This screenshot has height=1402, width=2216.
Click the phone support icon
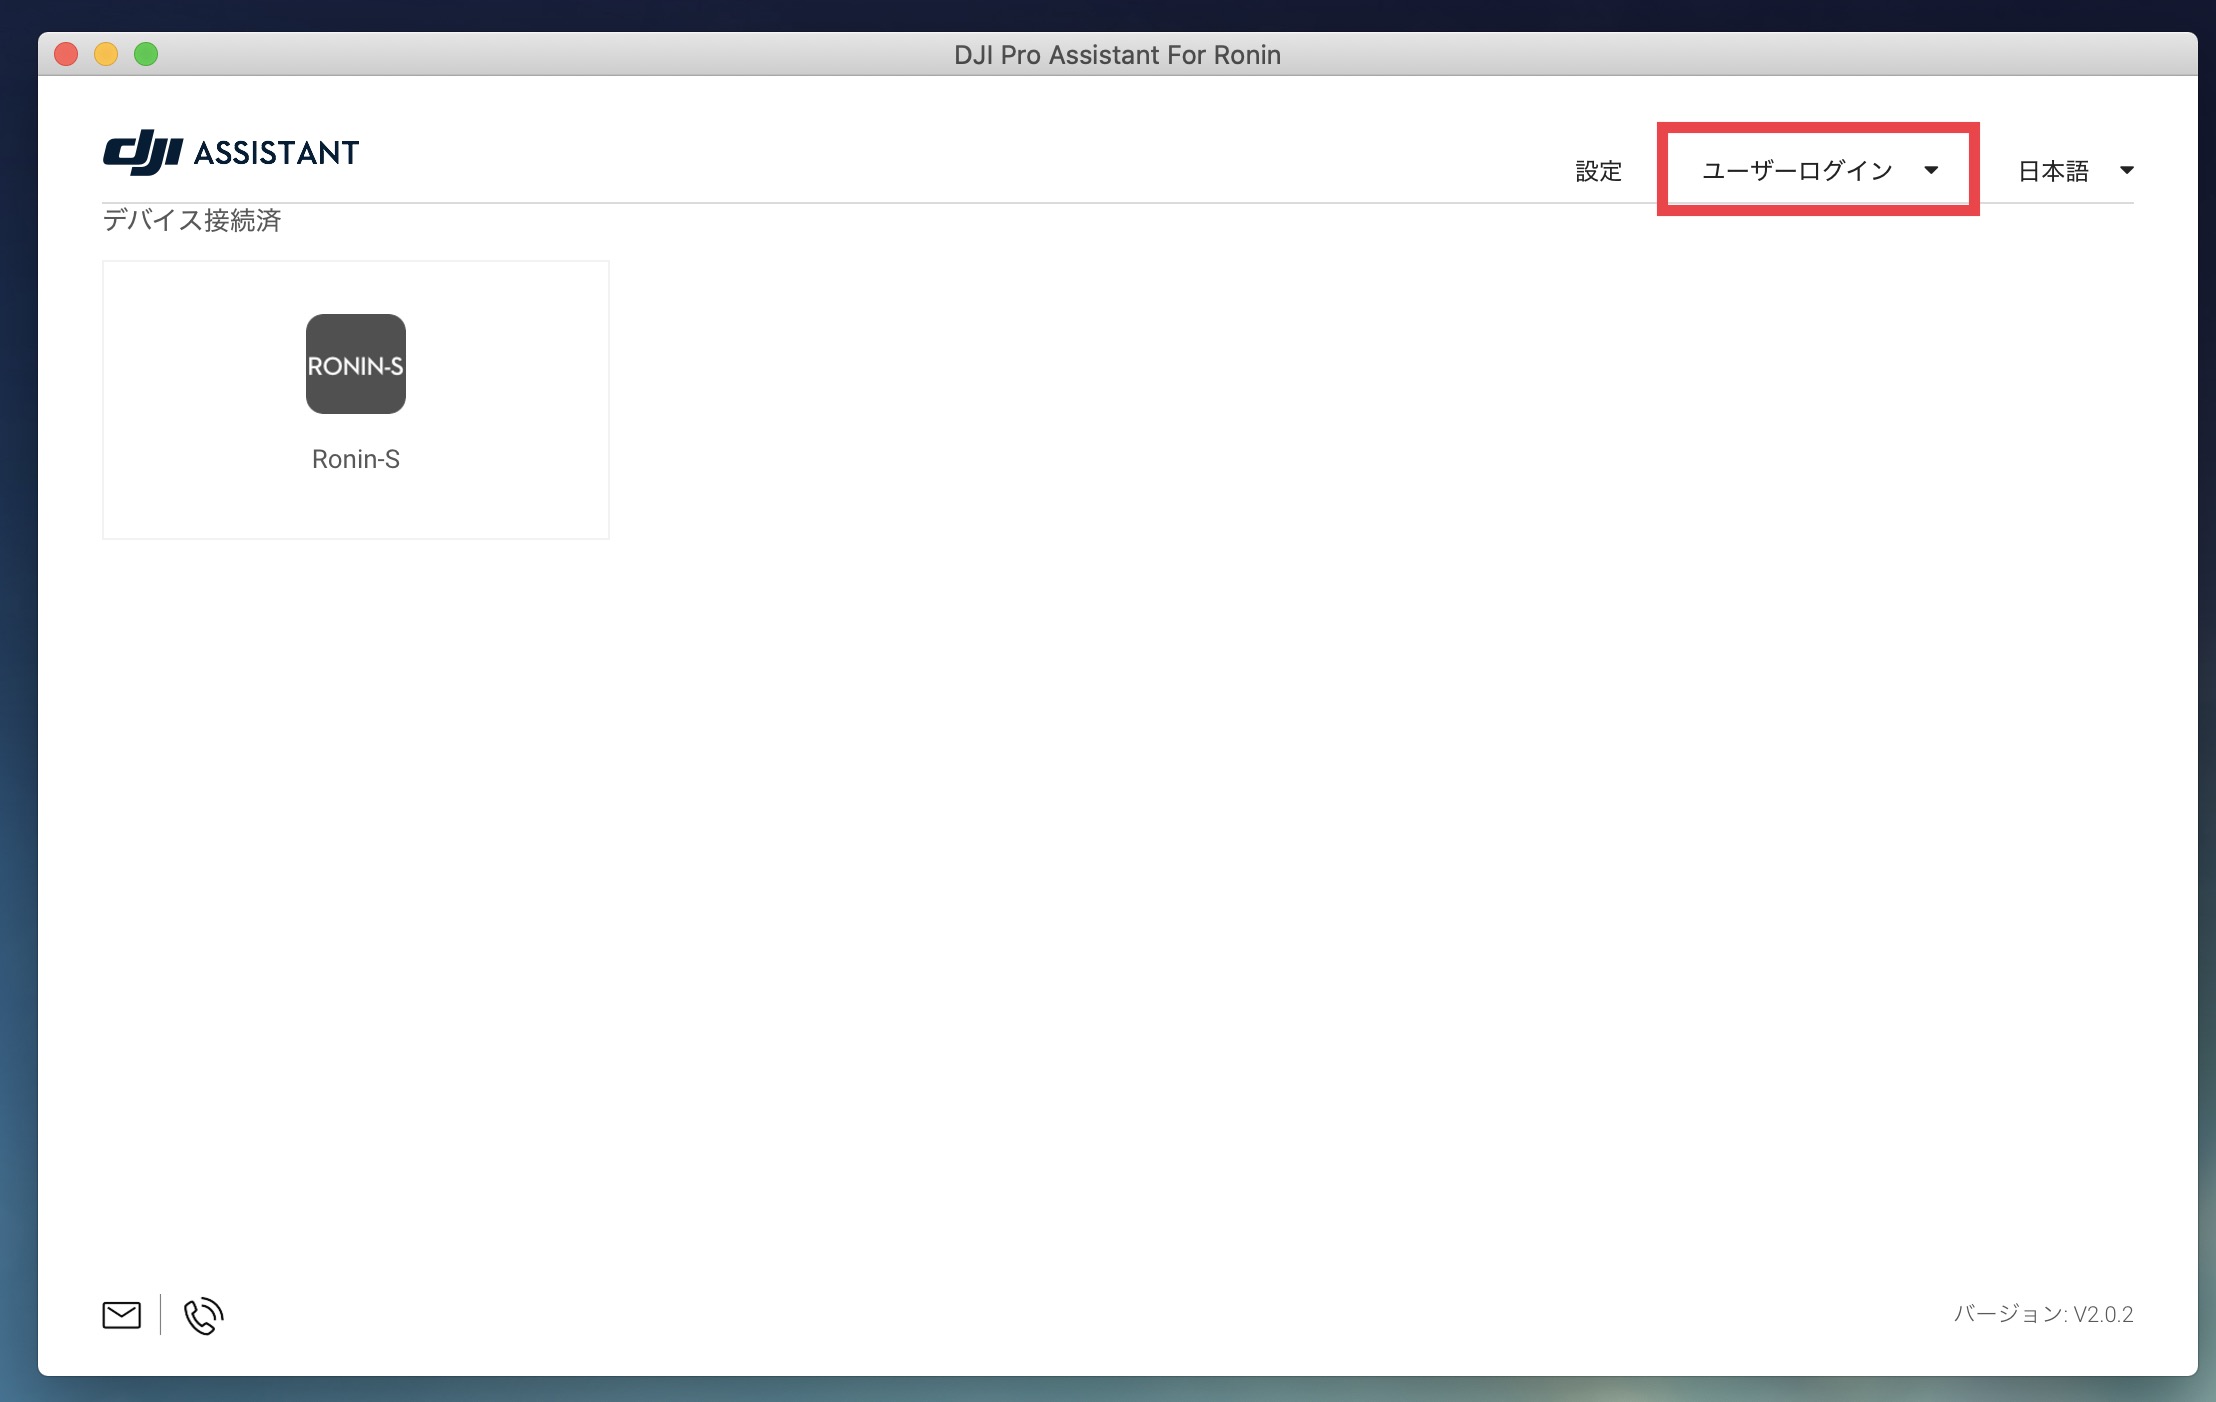pos(203,1315)
